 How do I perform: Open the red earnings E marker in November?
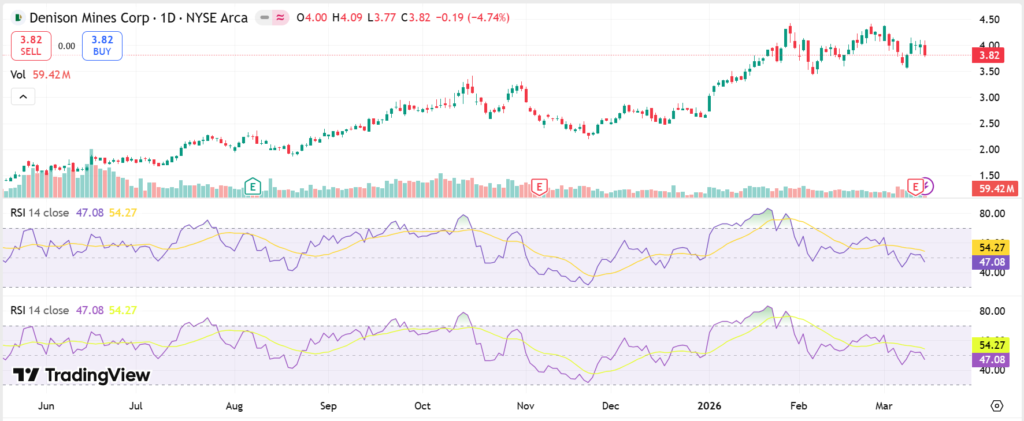click(x=540, y=186)
